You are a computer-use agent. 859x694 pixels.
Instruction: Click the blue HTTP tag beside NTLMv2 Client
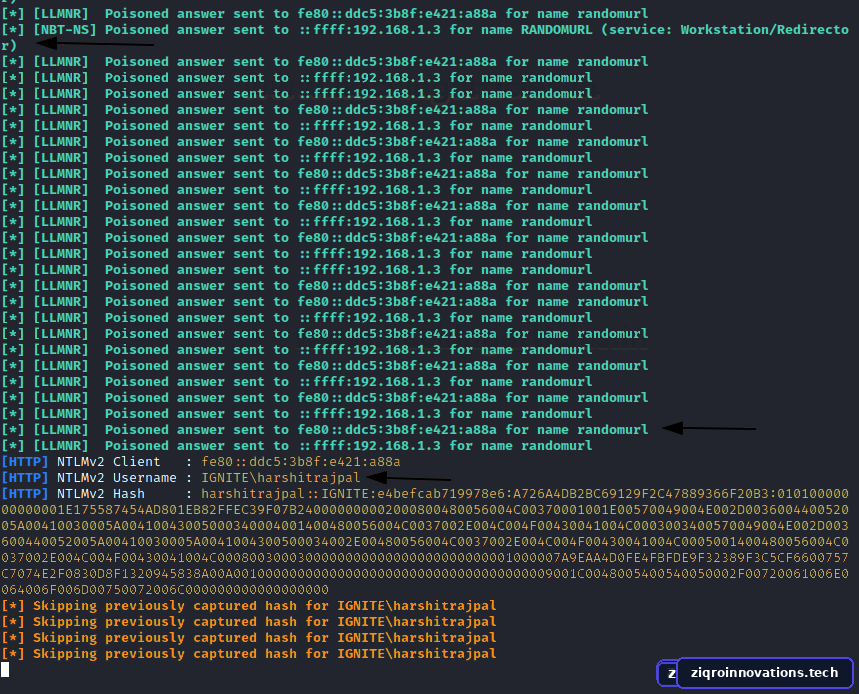[25, 462]
